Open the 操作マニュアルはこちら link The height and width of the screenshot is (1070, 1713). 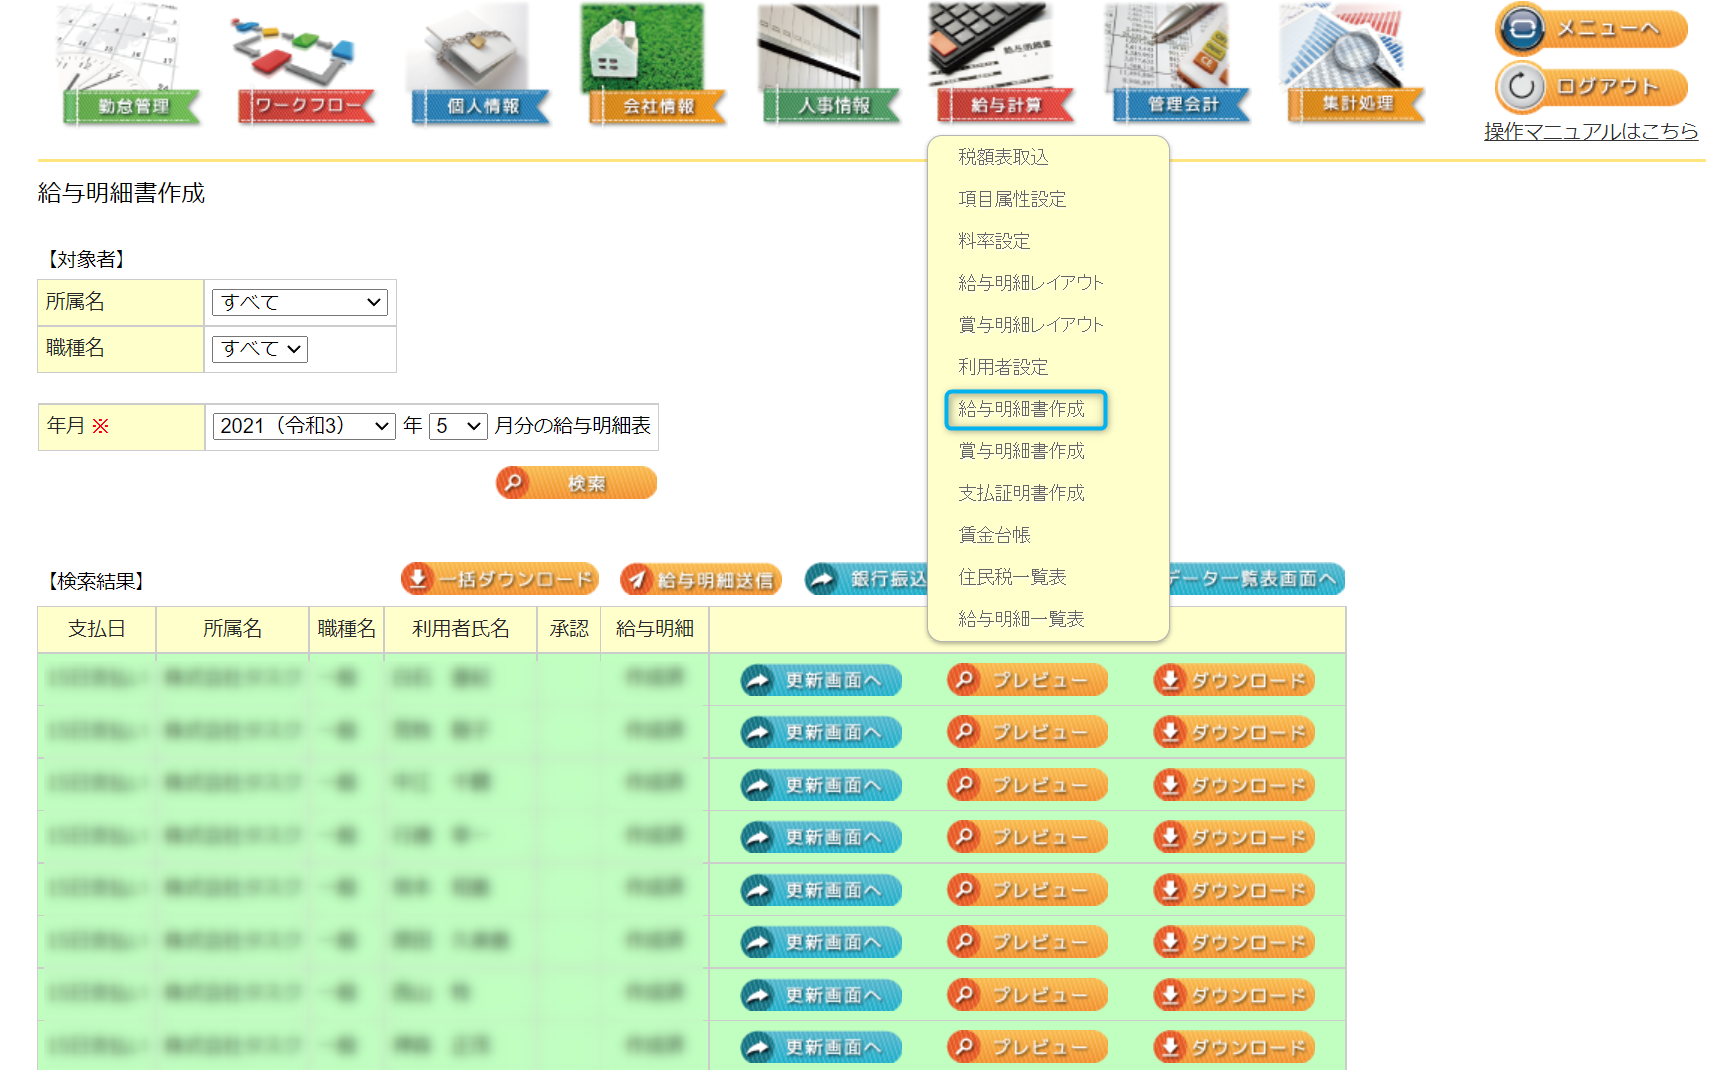click(x=1590, y=131)
